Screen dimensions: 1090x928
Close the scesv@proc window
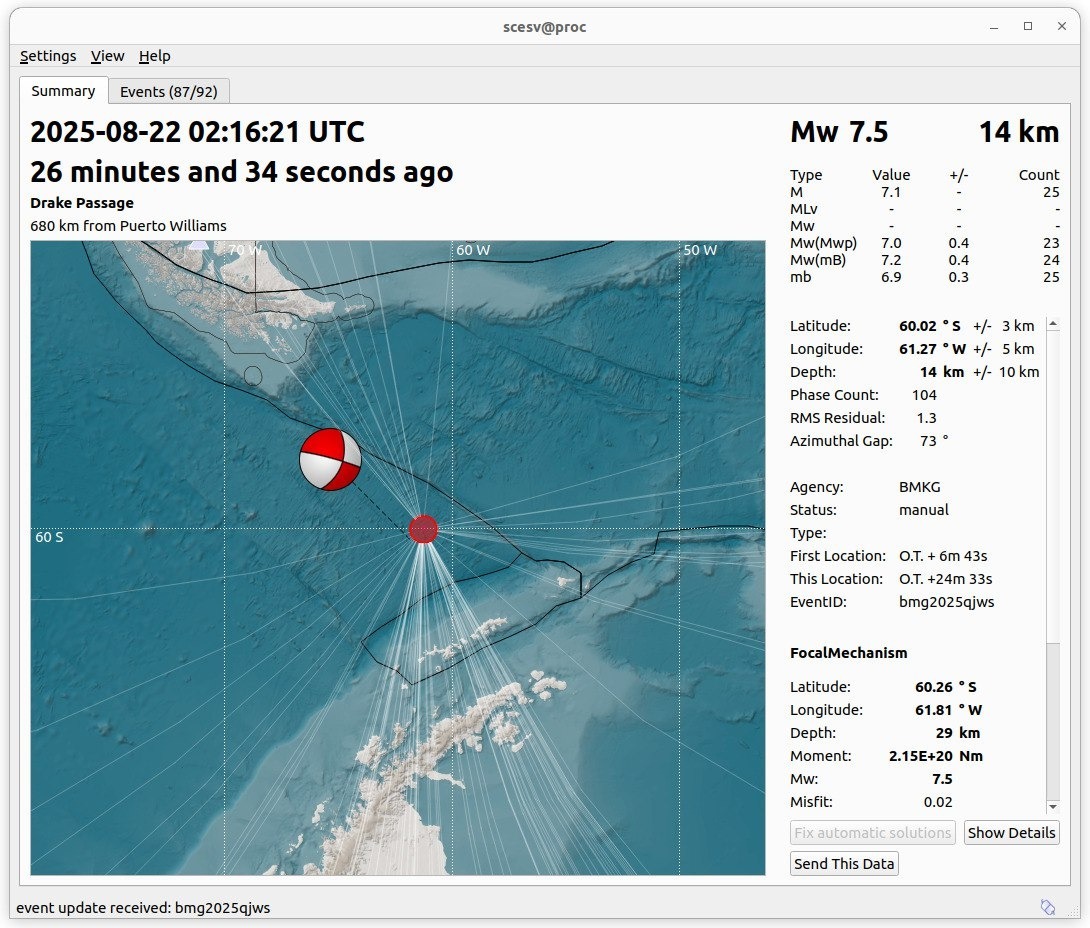1061,26
